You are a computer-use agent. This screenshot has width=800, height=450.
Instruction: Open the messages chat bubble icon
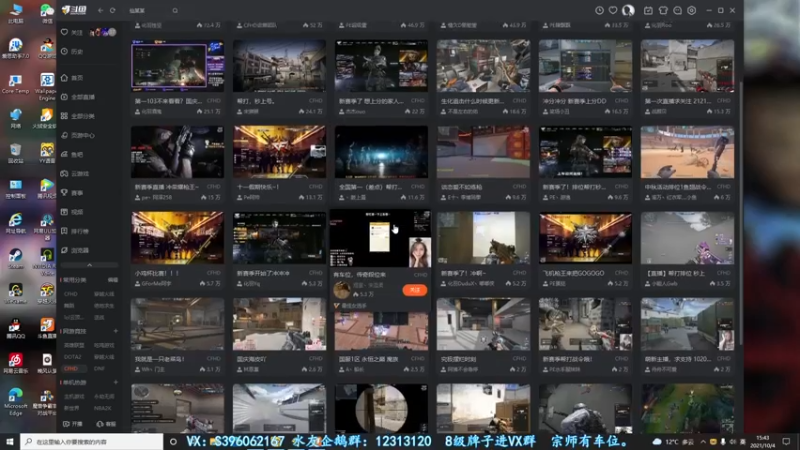tap(677, 10)
